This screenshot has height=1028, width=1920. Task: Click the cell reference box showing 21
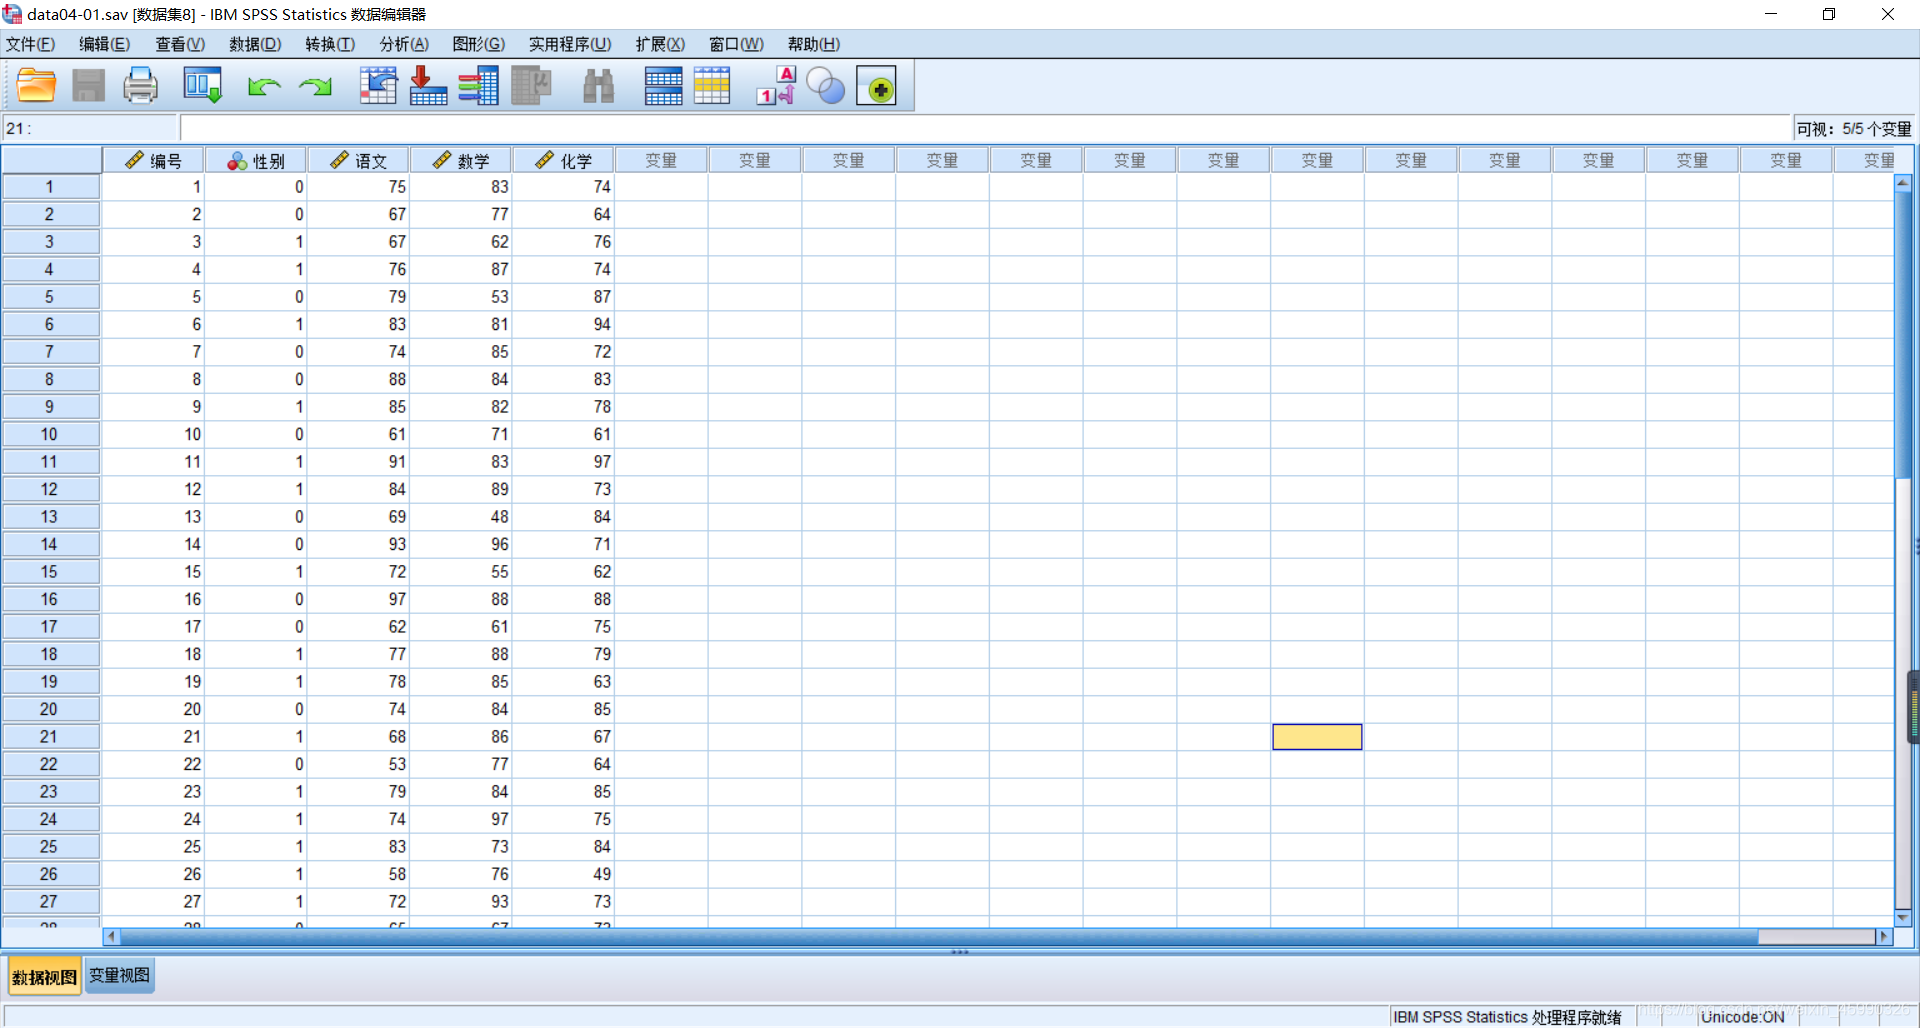90,128
